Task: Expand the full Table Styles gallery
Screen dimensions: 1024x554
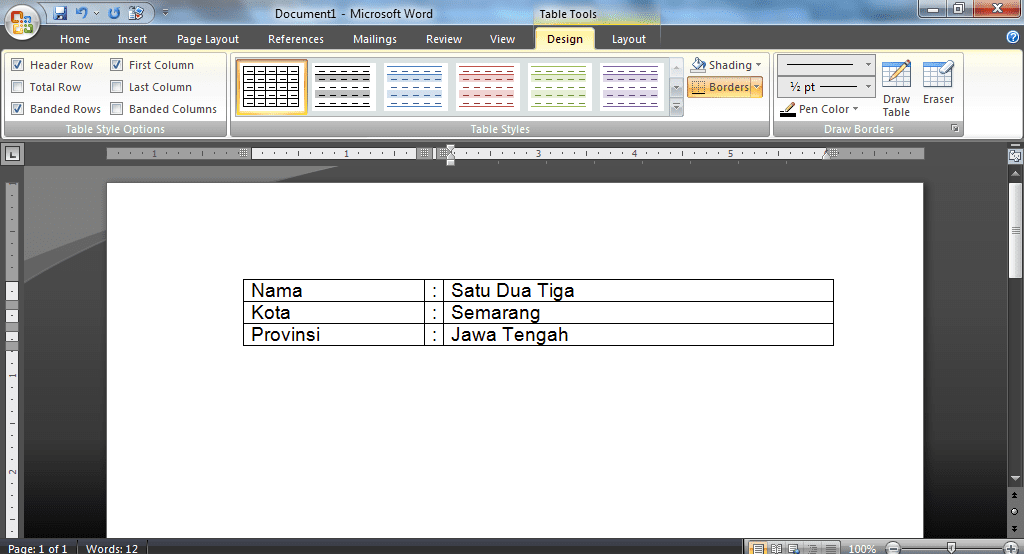Action: coord(677,106)
